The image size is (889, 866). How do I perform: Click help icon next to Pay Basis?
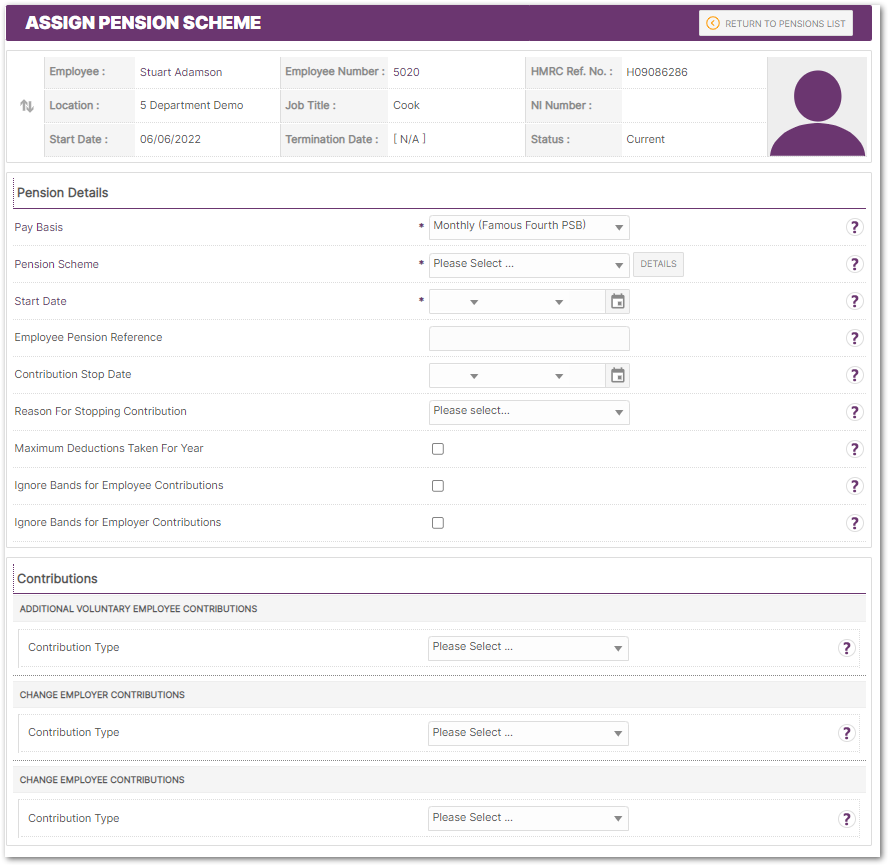pyautogui.click(x=854, y=227)
